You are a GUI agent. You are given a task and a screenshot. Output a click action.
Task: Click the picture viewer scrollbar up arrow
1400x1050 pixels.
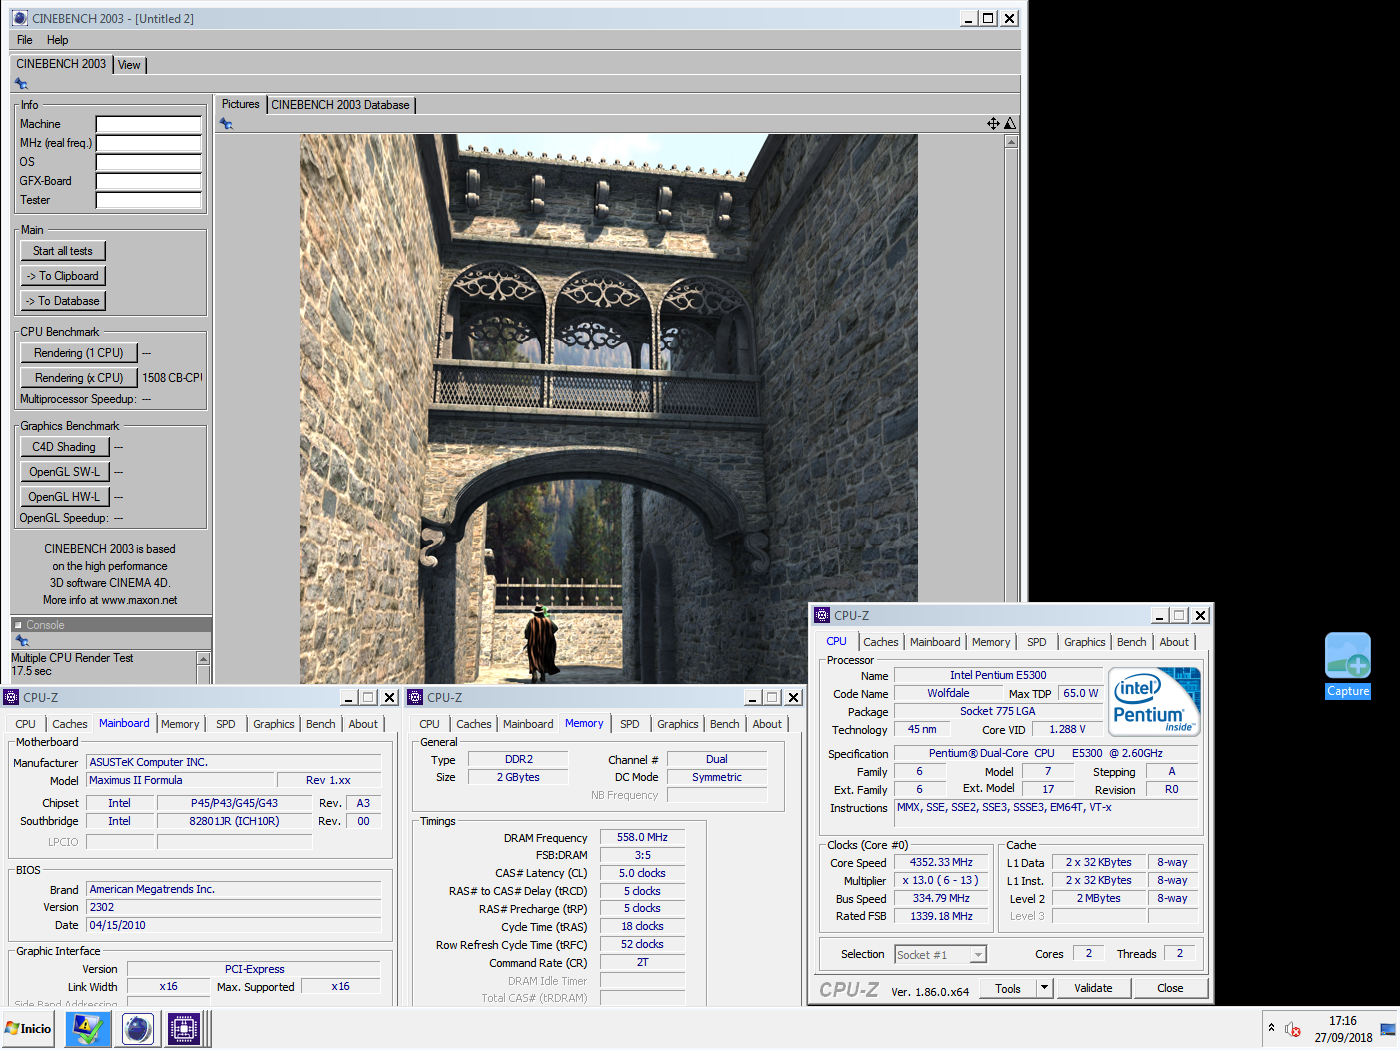(x=1011, y=142)
